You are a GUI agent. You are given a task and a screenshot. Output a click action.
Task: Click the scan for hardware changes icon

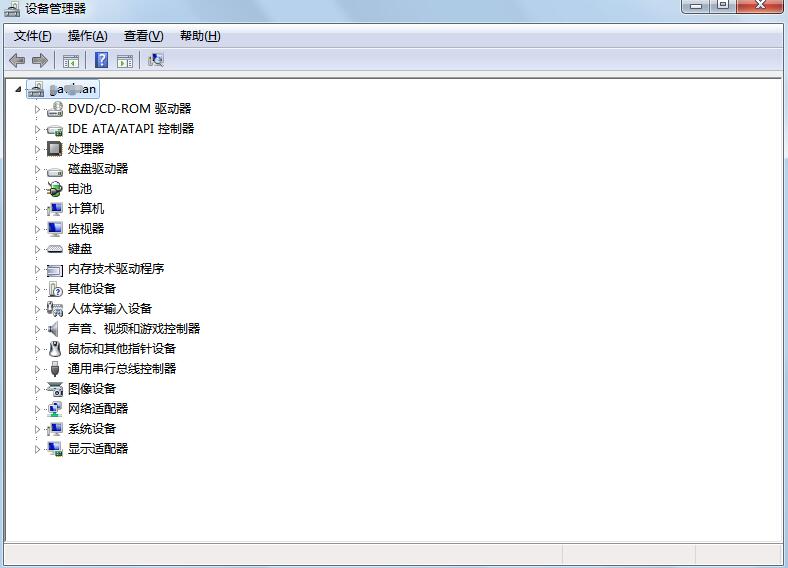click(x=155, y=61)
